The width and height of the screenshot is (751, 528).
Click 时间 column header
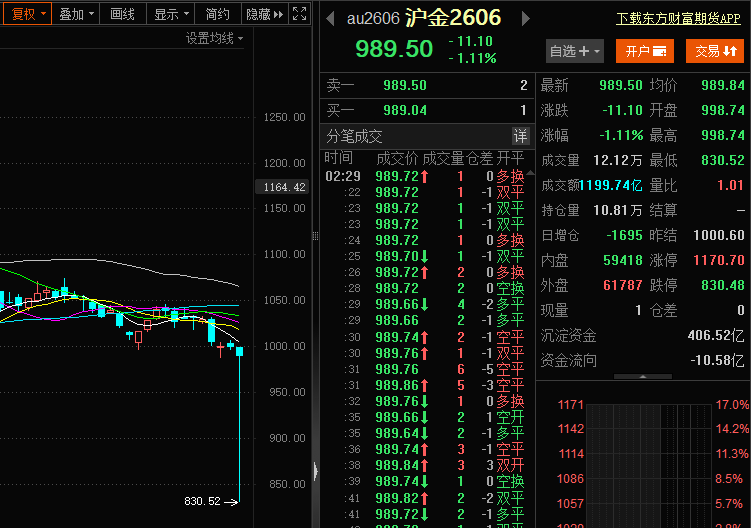pos(339,157)
